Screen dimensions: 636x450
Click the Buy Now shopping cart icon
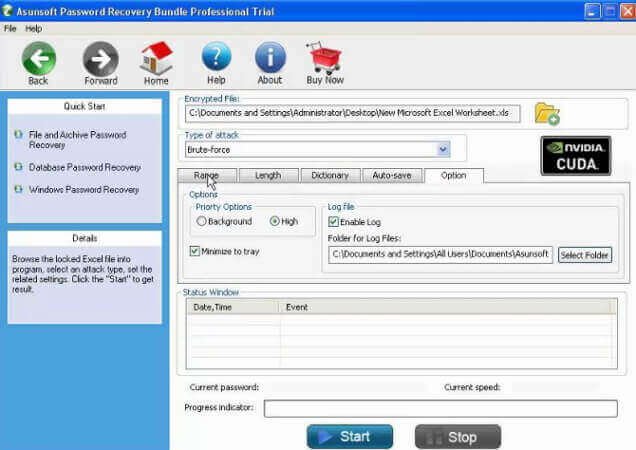tap(325, 58)
